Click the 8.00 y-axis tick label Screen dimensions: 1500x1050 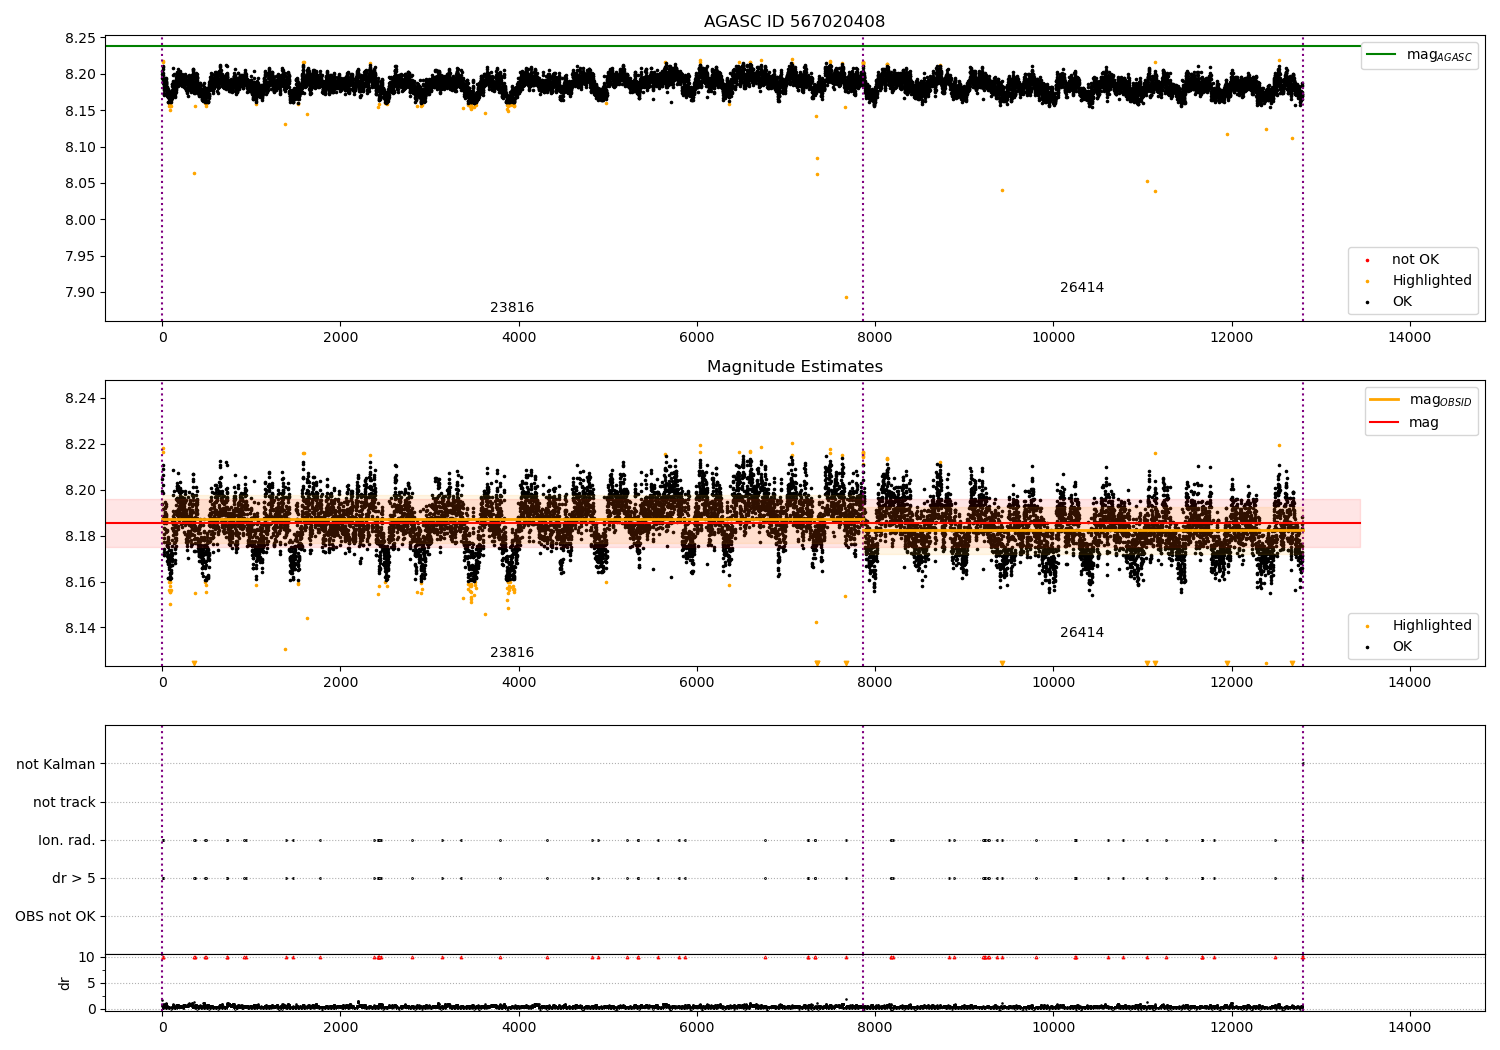coord(80,220)
